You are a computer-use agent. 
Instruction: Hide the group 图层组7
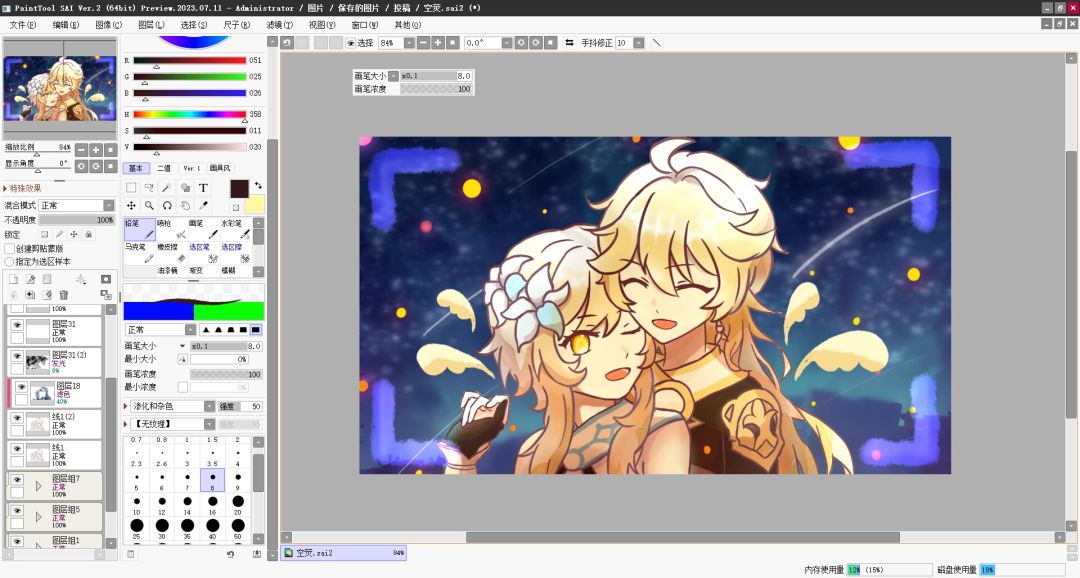17,480
